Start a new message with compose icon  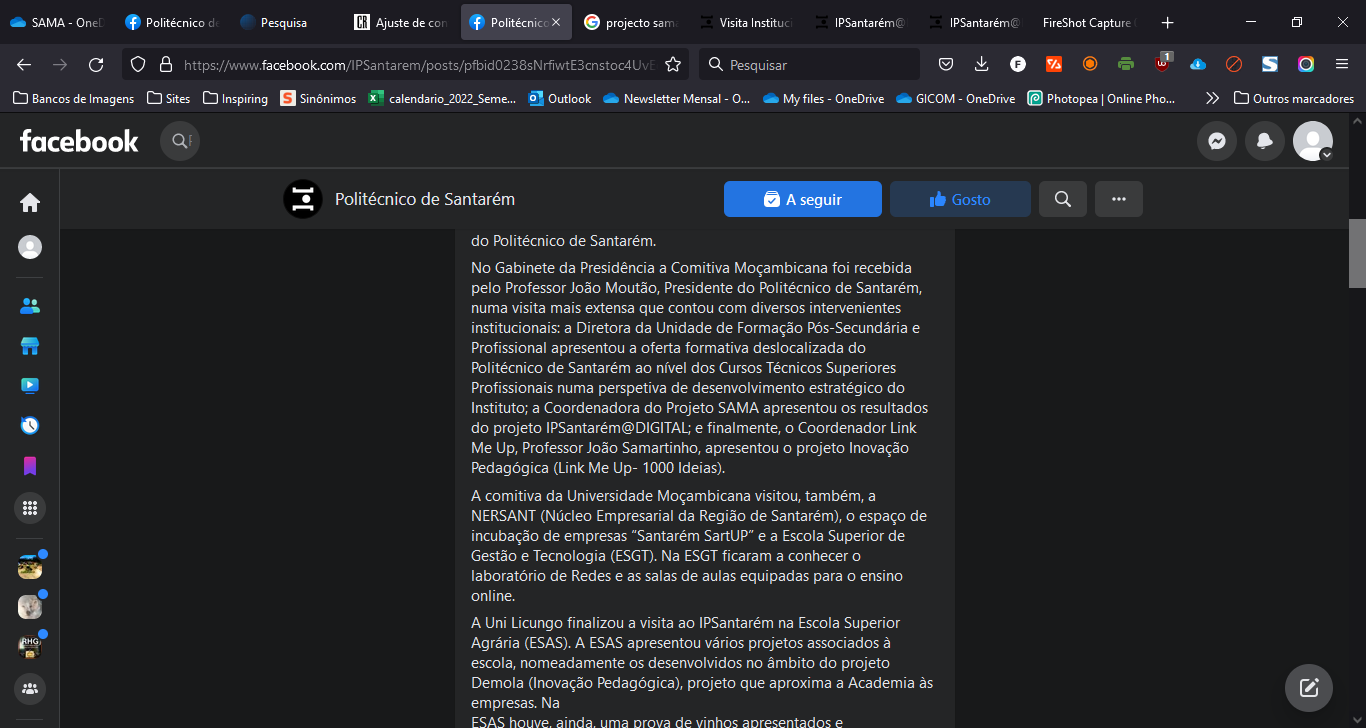tap(1309, 688)
